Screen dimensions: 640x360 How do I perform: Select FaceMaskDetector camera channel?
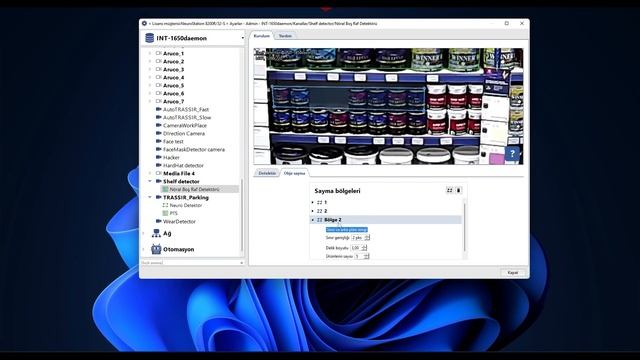[x=194, y=149]
